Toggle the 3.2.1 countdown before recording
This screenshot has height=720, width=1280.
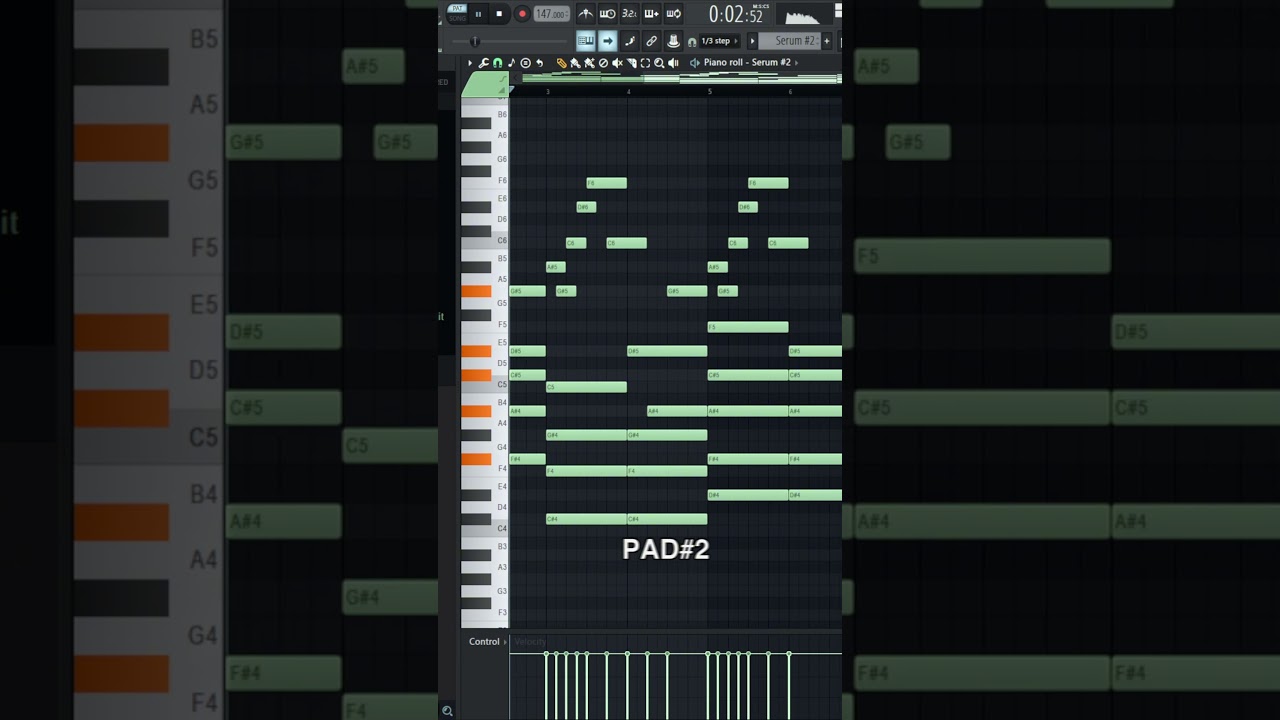point(630,14)
